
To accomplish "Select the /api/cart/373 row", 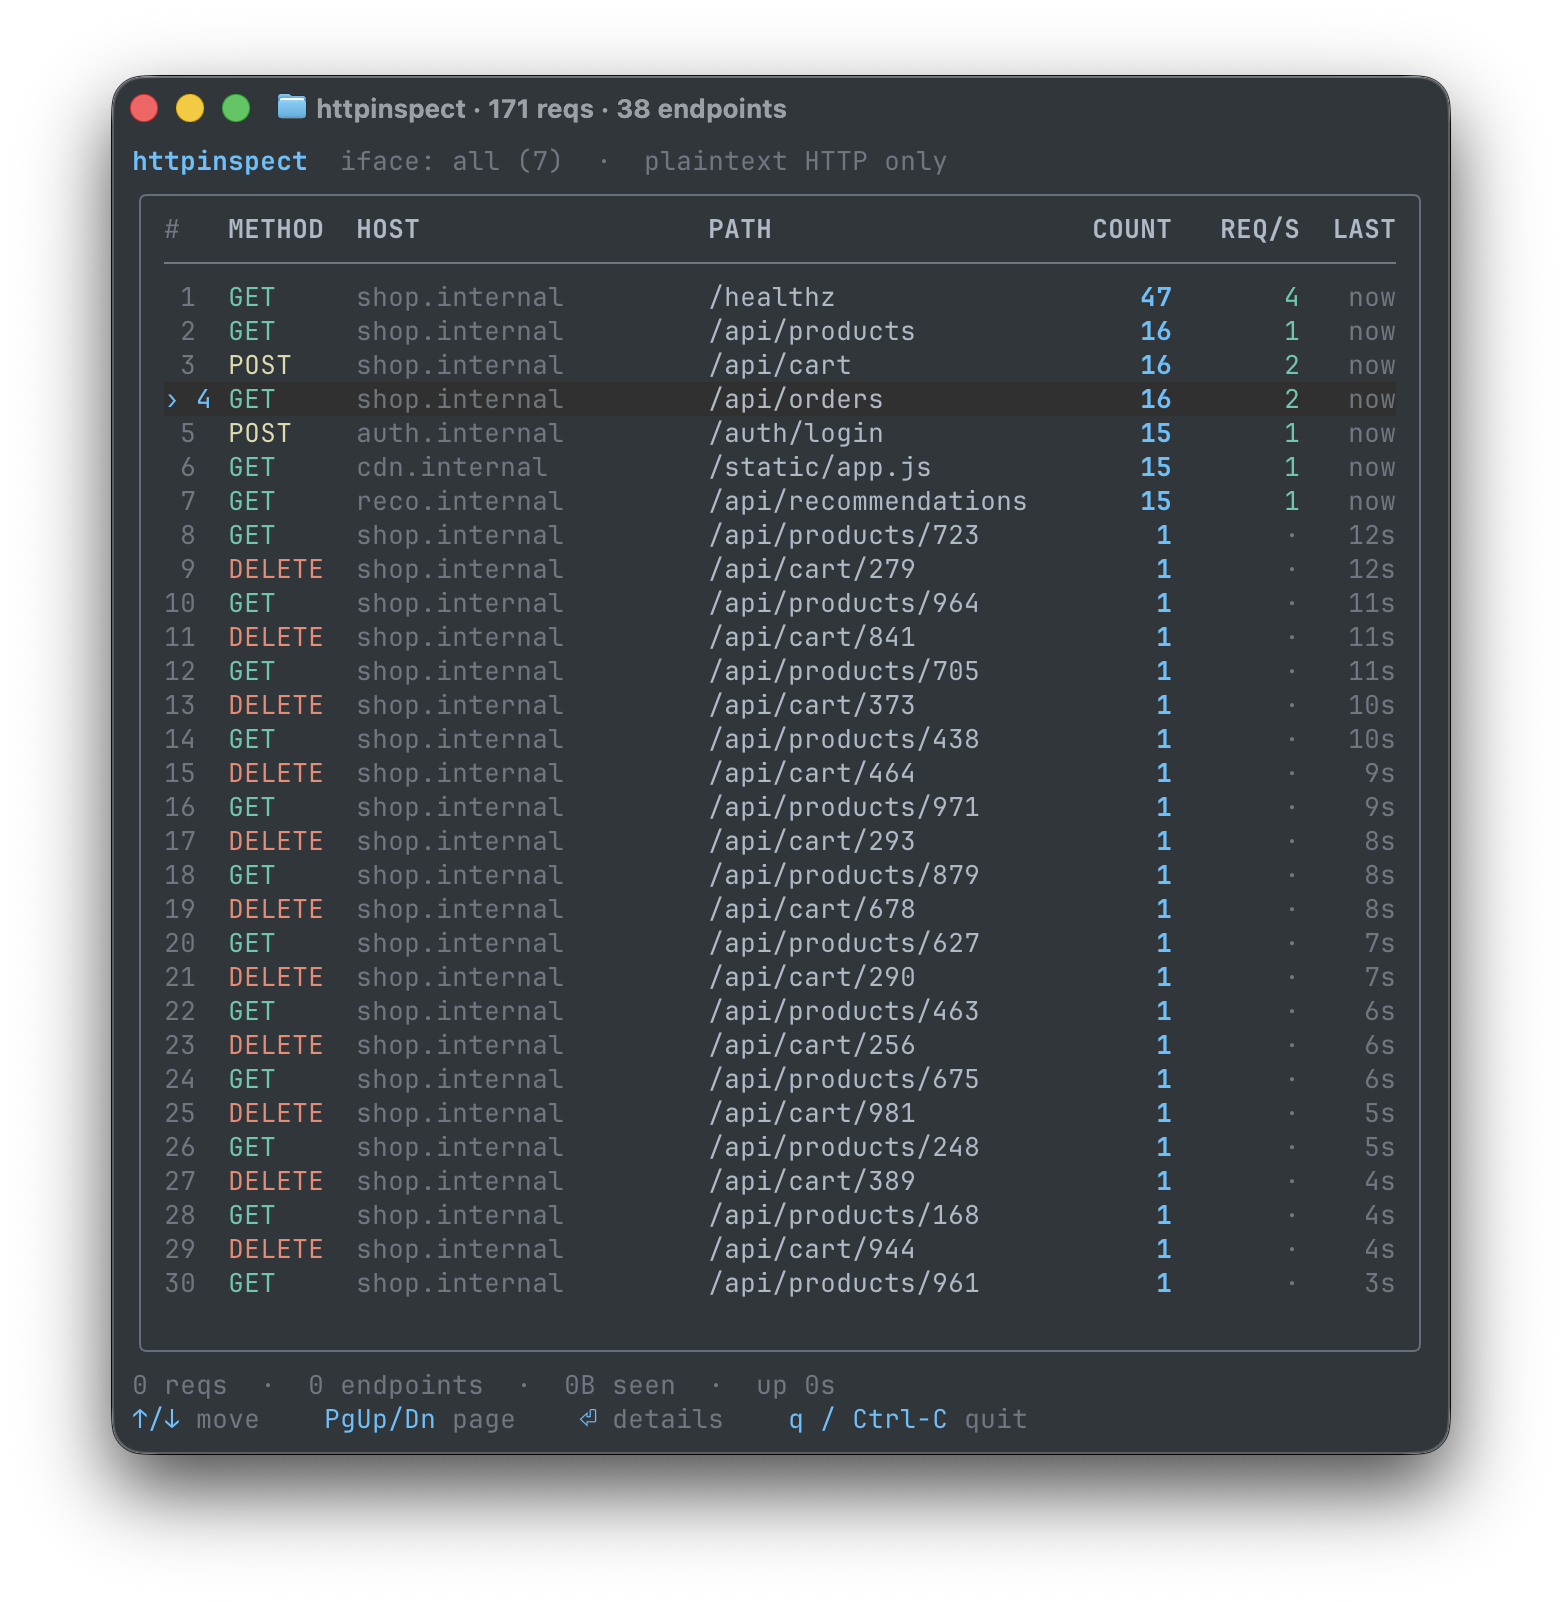I will [x=780, y=705].
